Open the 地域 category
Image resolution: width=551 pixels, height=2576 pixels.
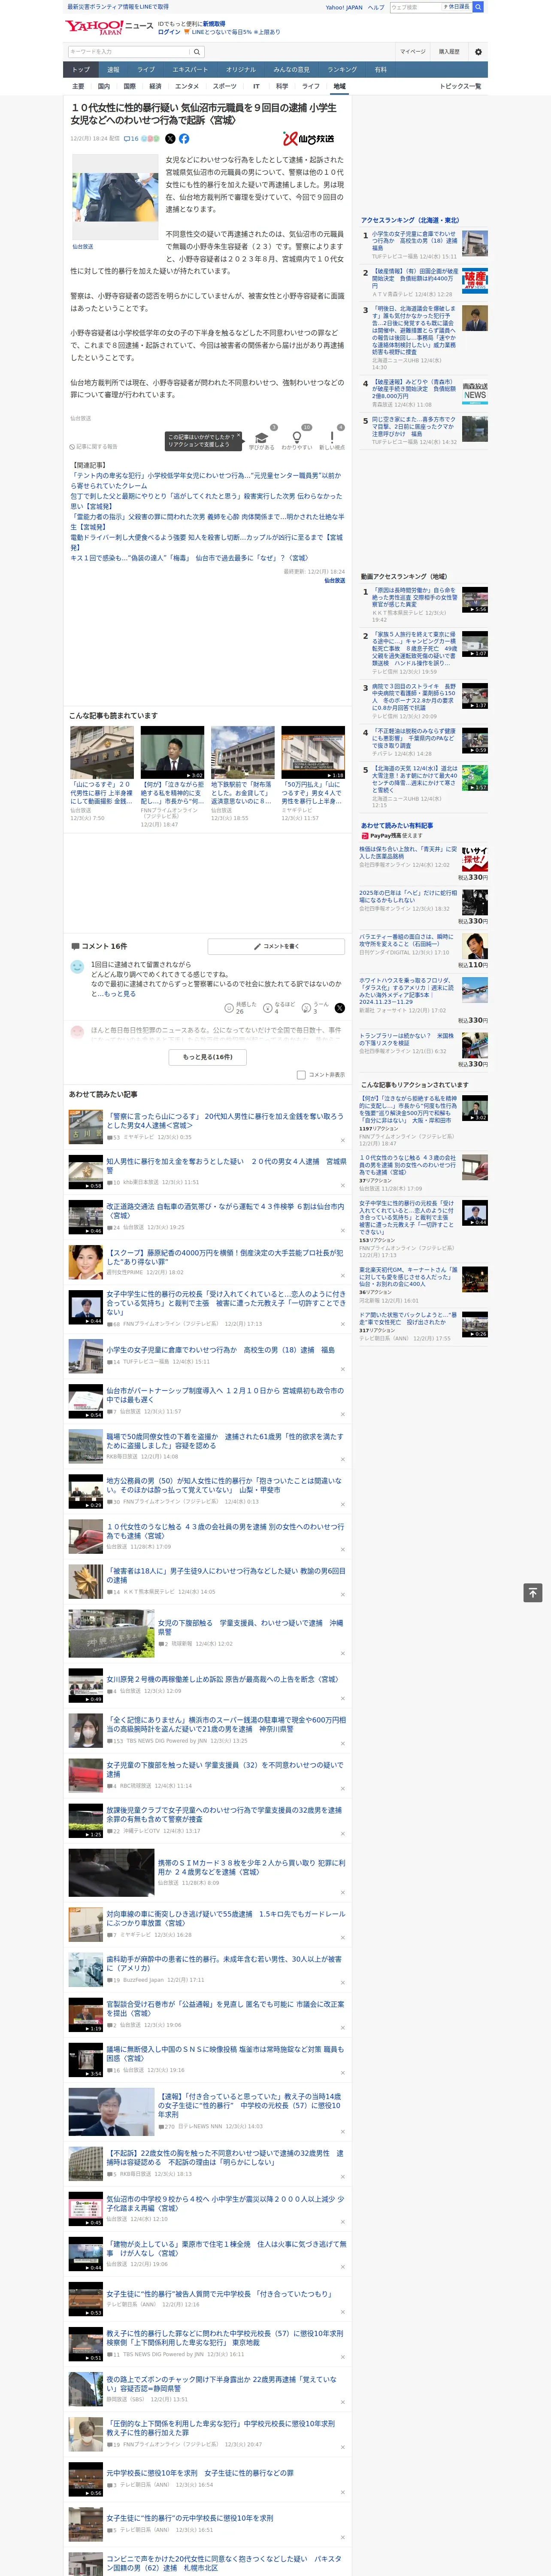point(339,86)
